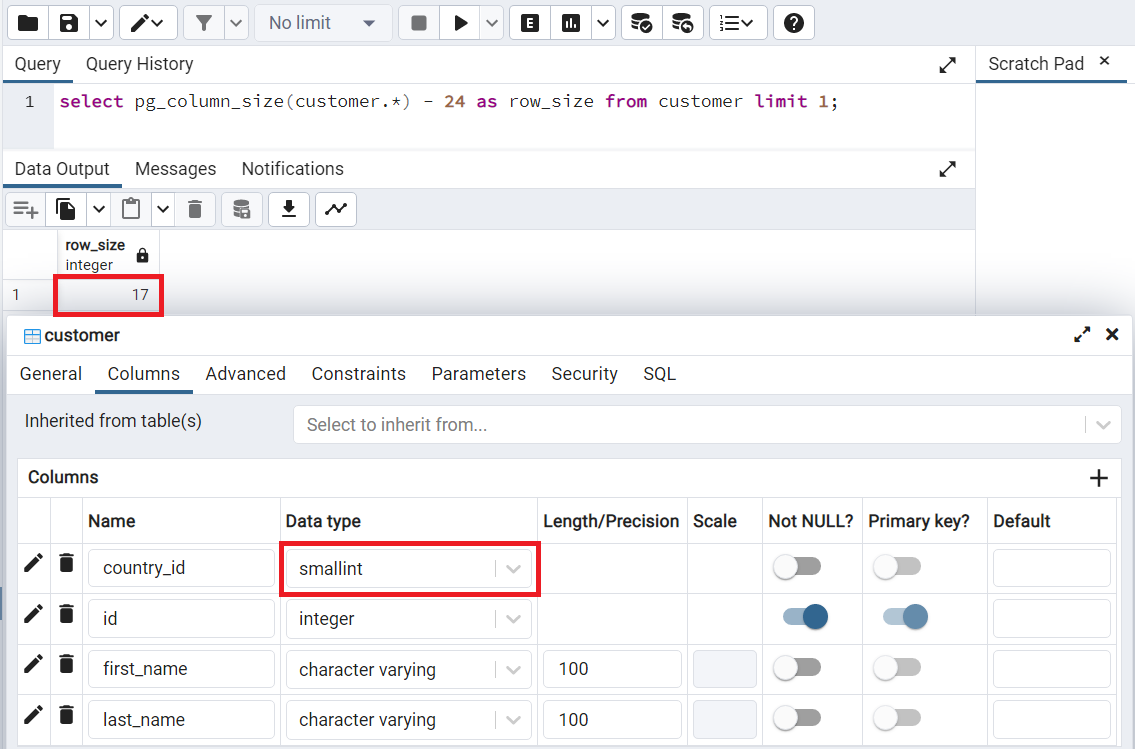Click the Filter rows funnel icon
This screenshot has height=749, width=1135.
[204, 23]
